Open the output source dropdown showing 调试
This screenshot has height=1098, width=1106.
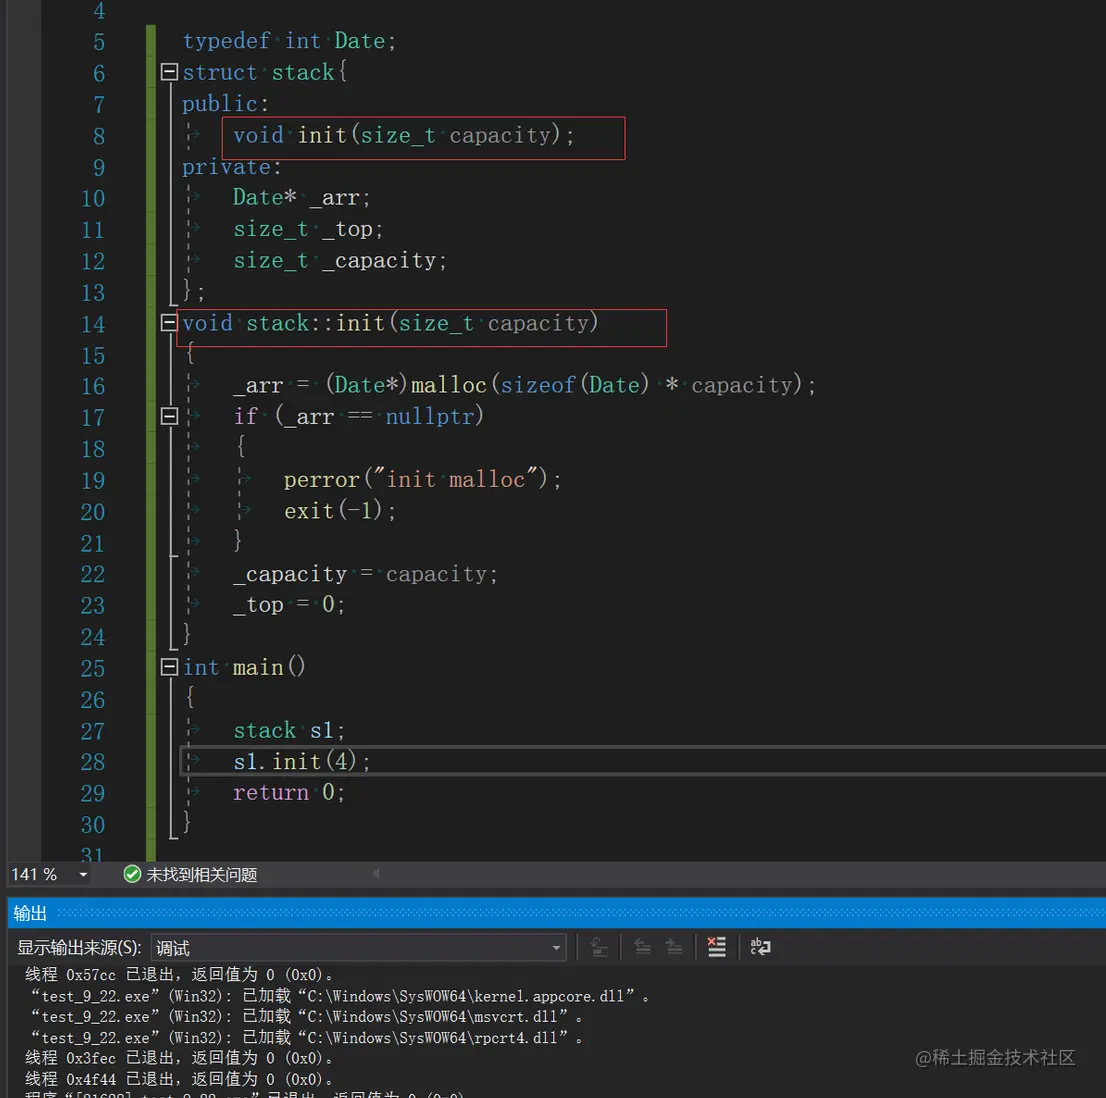pyautogui.click(x=359, y=948)
